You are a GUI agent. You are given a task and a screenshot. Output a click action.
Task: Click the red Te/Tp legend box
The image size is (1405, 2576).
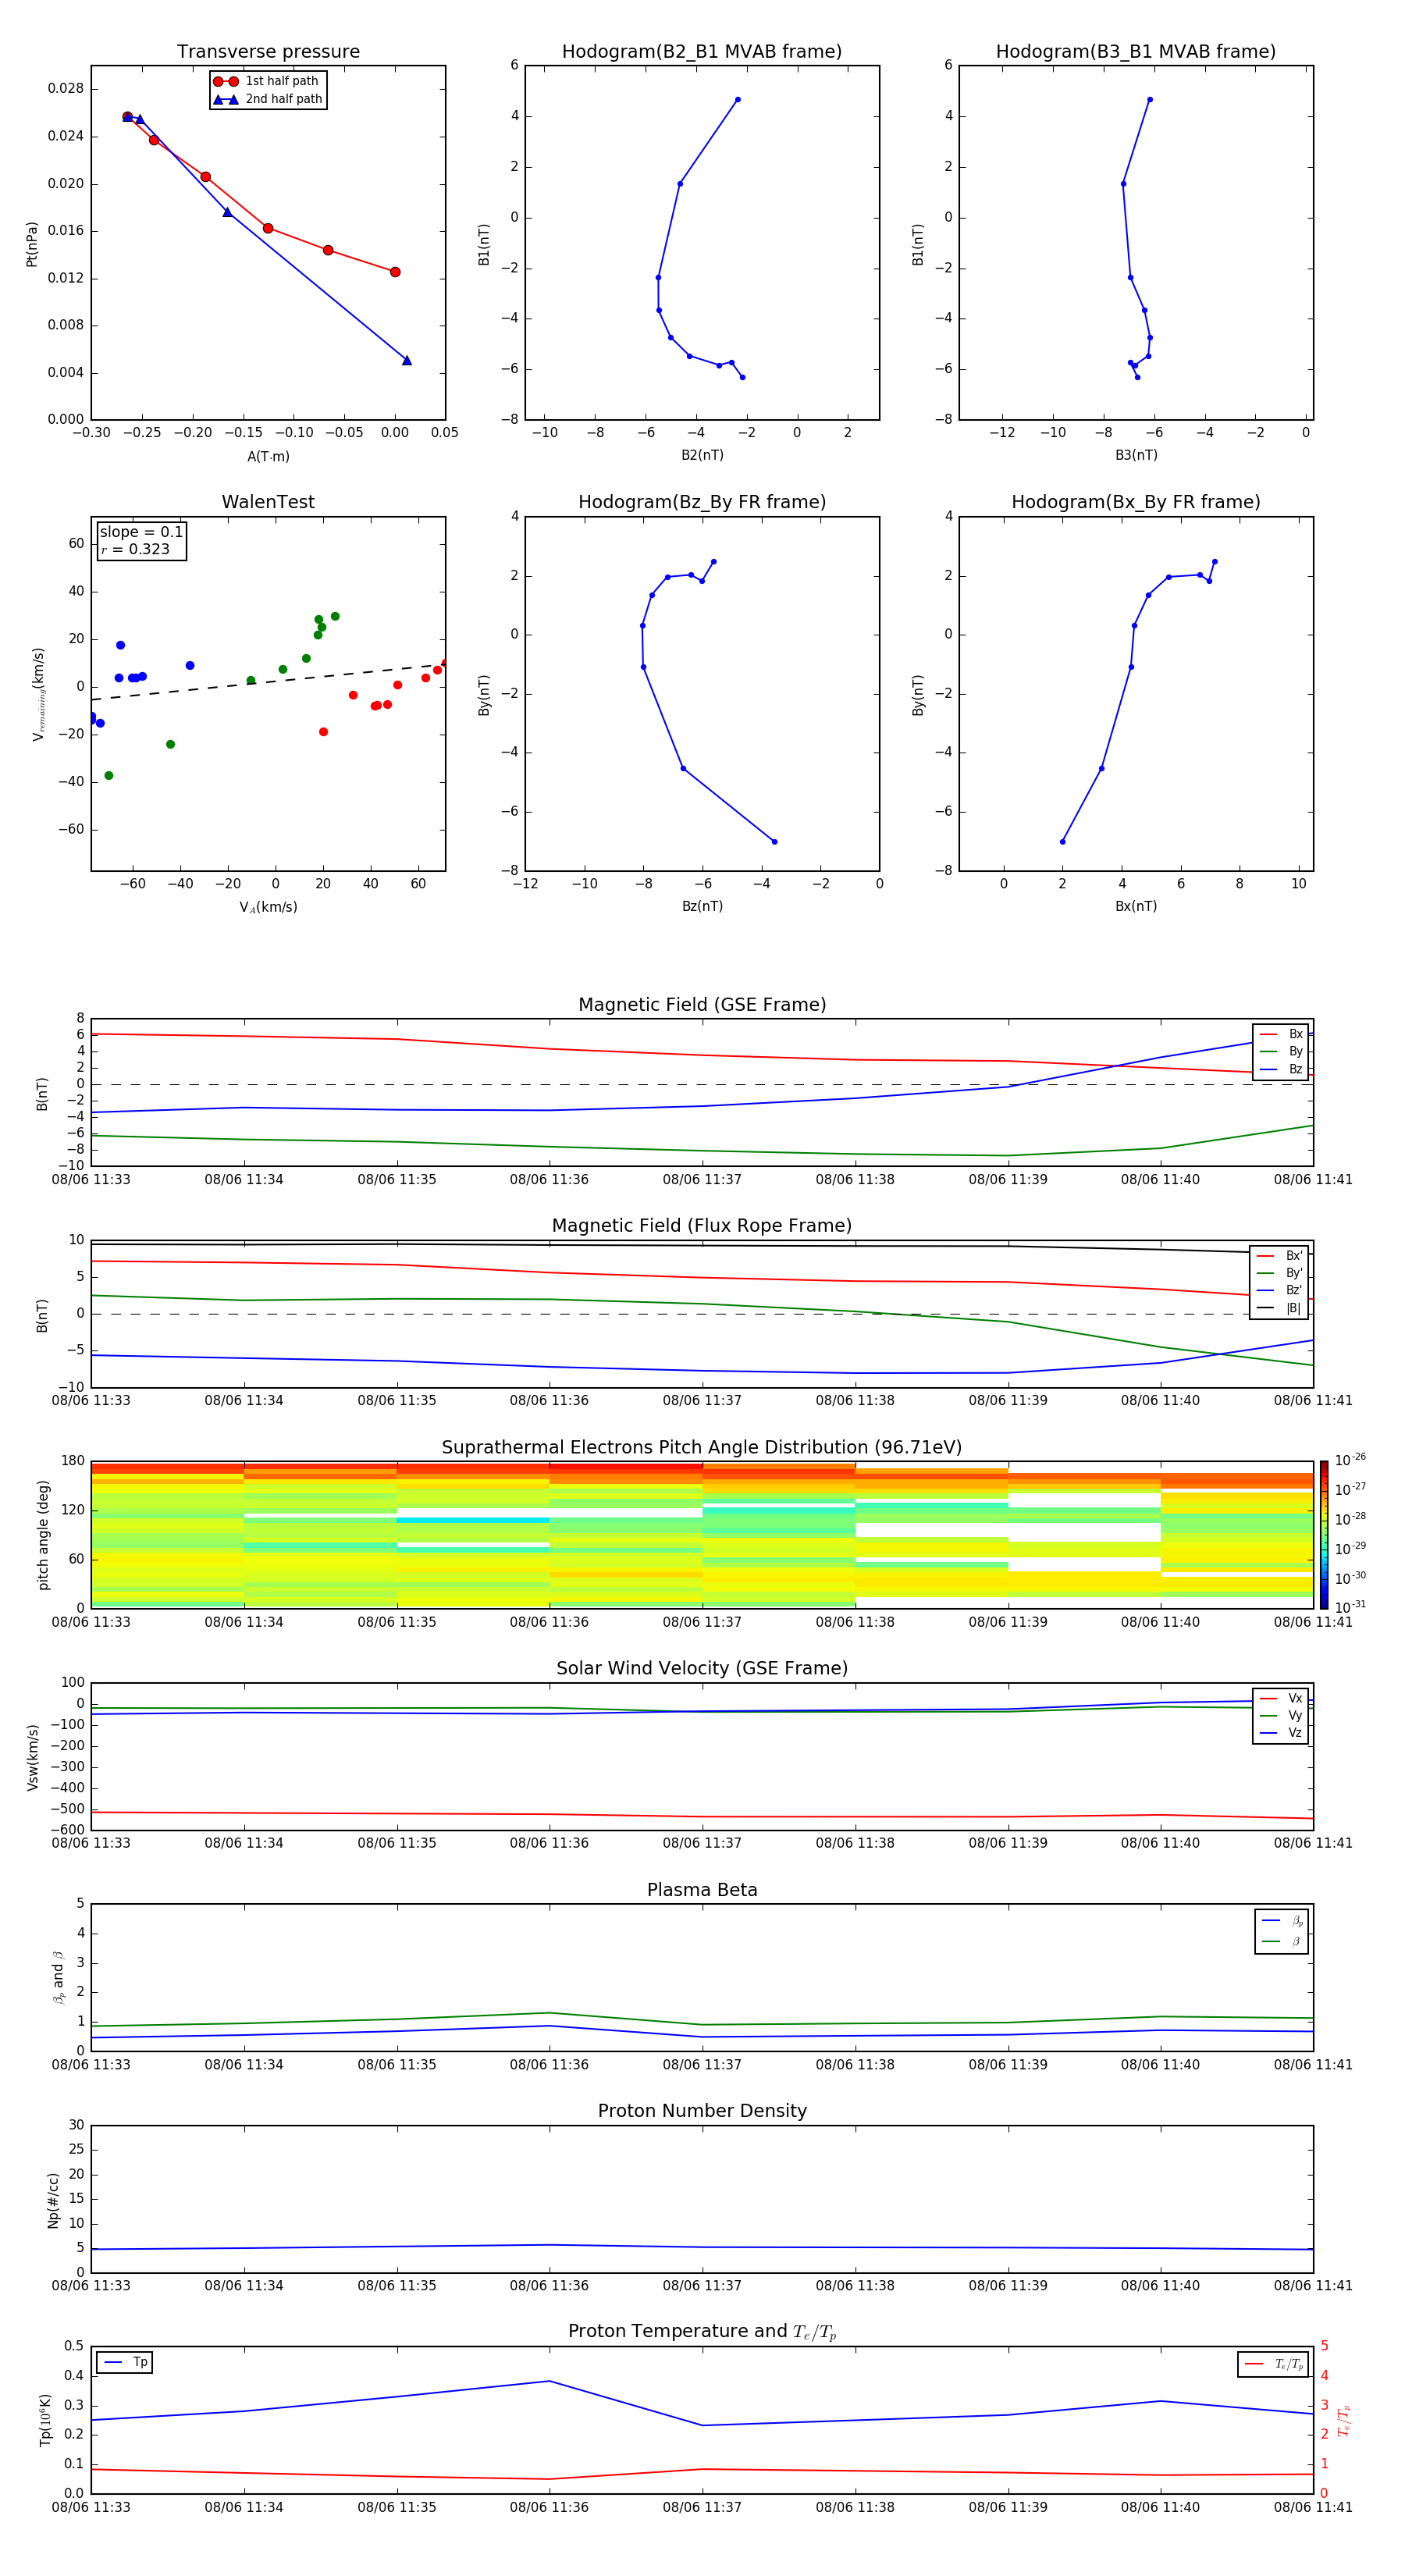tap(1273, 2365)
